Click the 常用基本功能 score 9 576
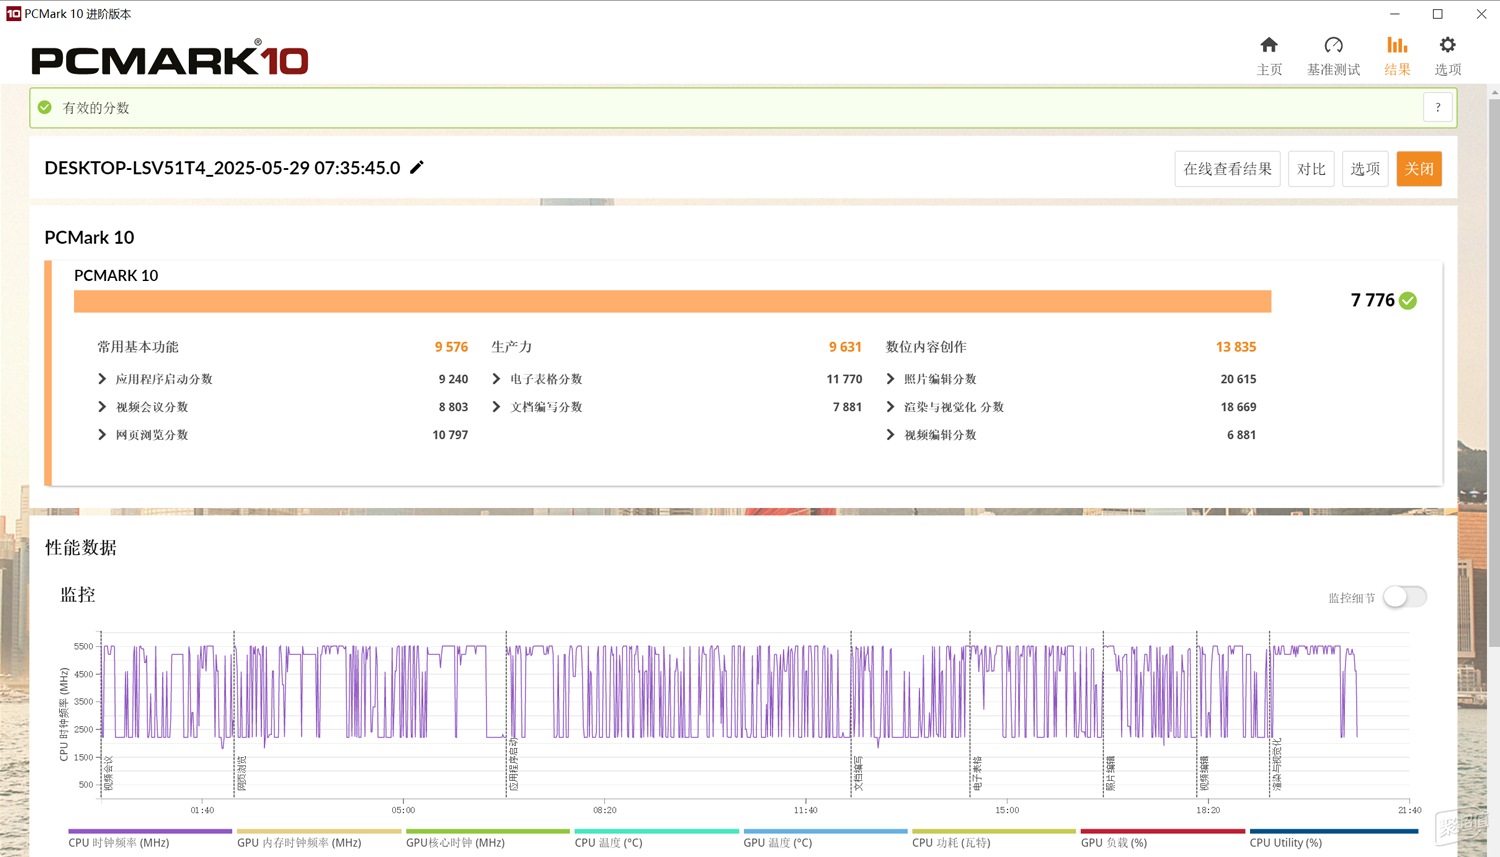 tap(451, 347)
